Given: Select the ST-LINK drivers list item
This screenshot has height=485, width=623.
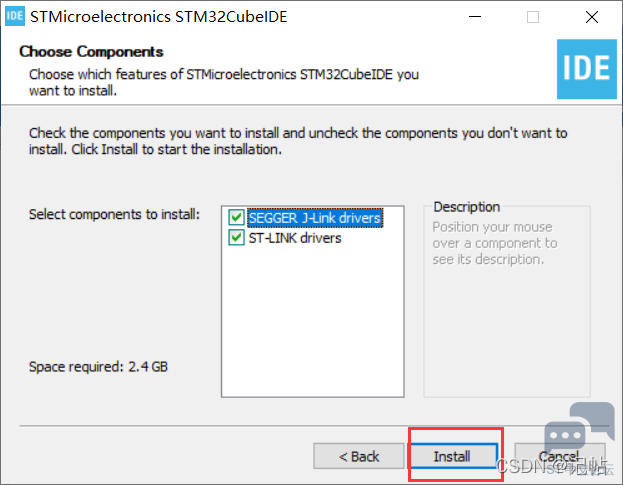Looking at the screenshot, I should pyautogui.click(x=295, y=238).
